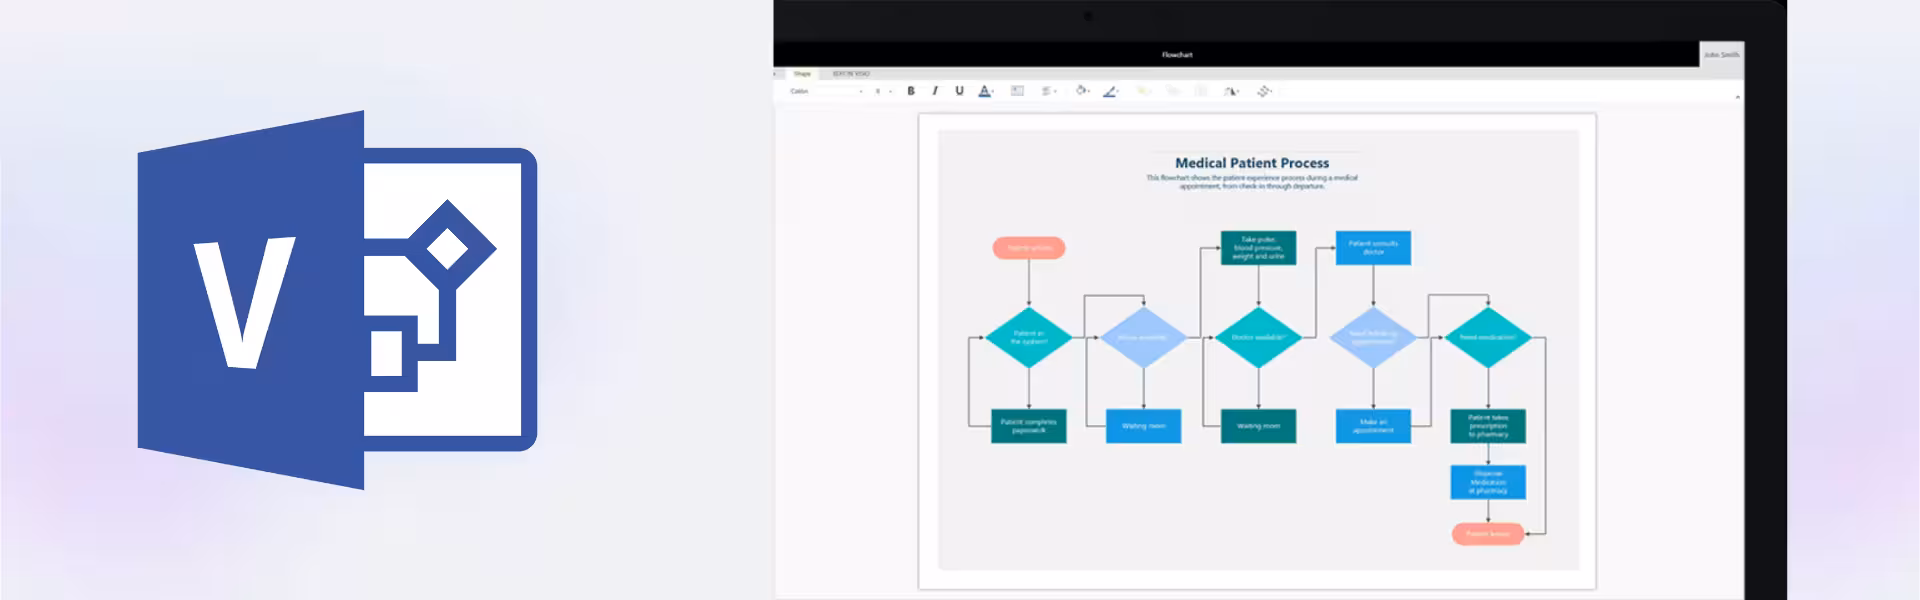Select the flowchart description subtitle text

[x=1252, y=182]
